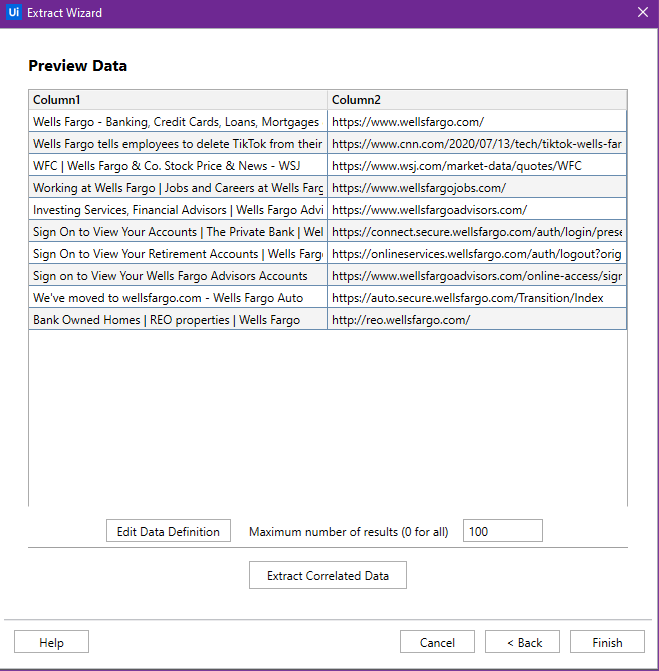Open Help for the wizard
659x671 pixels.
pyautogui.click(x=51, y=642)
